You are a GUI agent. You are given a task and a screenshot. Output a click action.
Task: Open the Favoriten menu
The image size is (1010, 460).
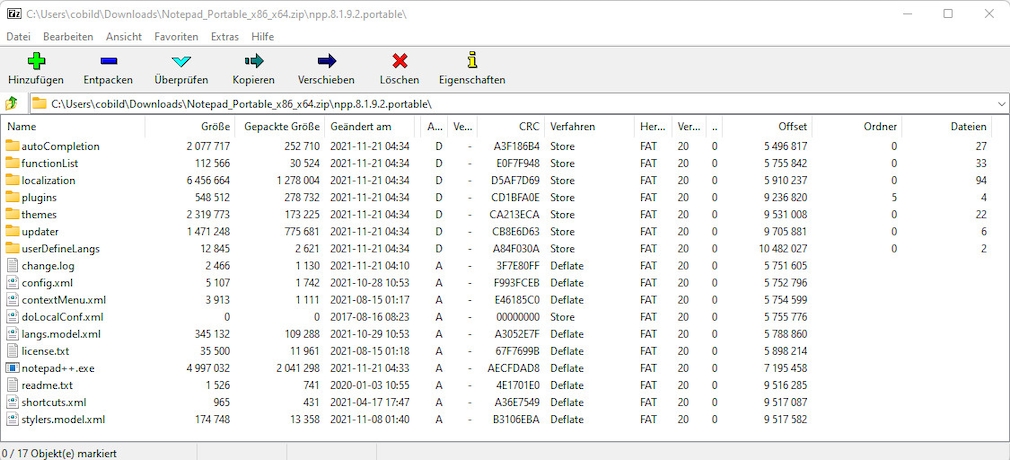coord(176,36)
